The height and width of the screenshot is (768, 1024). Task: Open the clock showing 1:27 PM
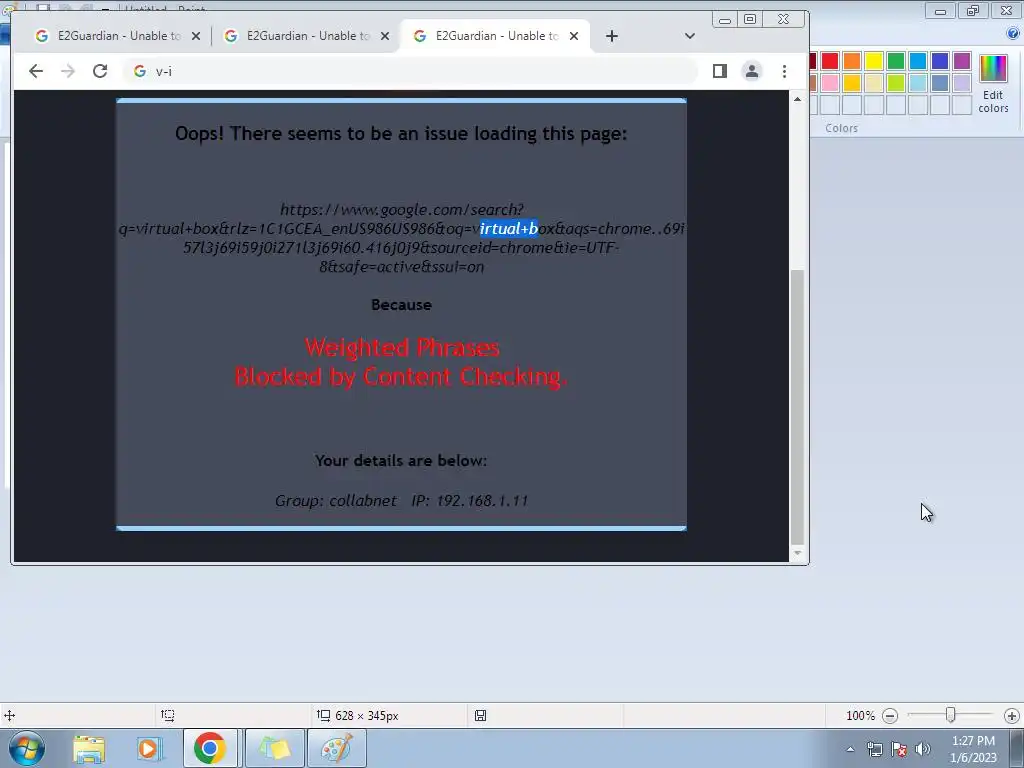click(x=973, y=749)
